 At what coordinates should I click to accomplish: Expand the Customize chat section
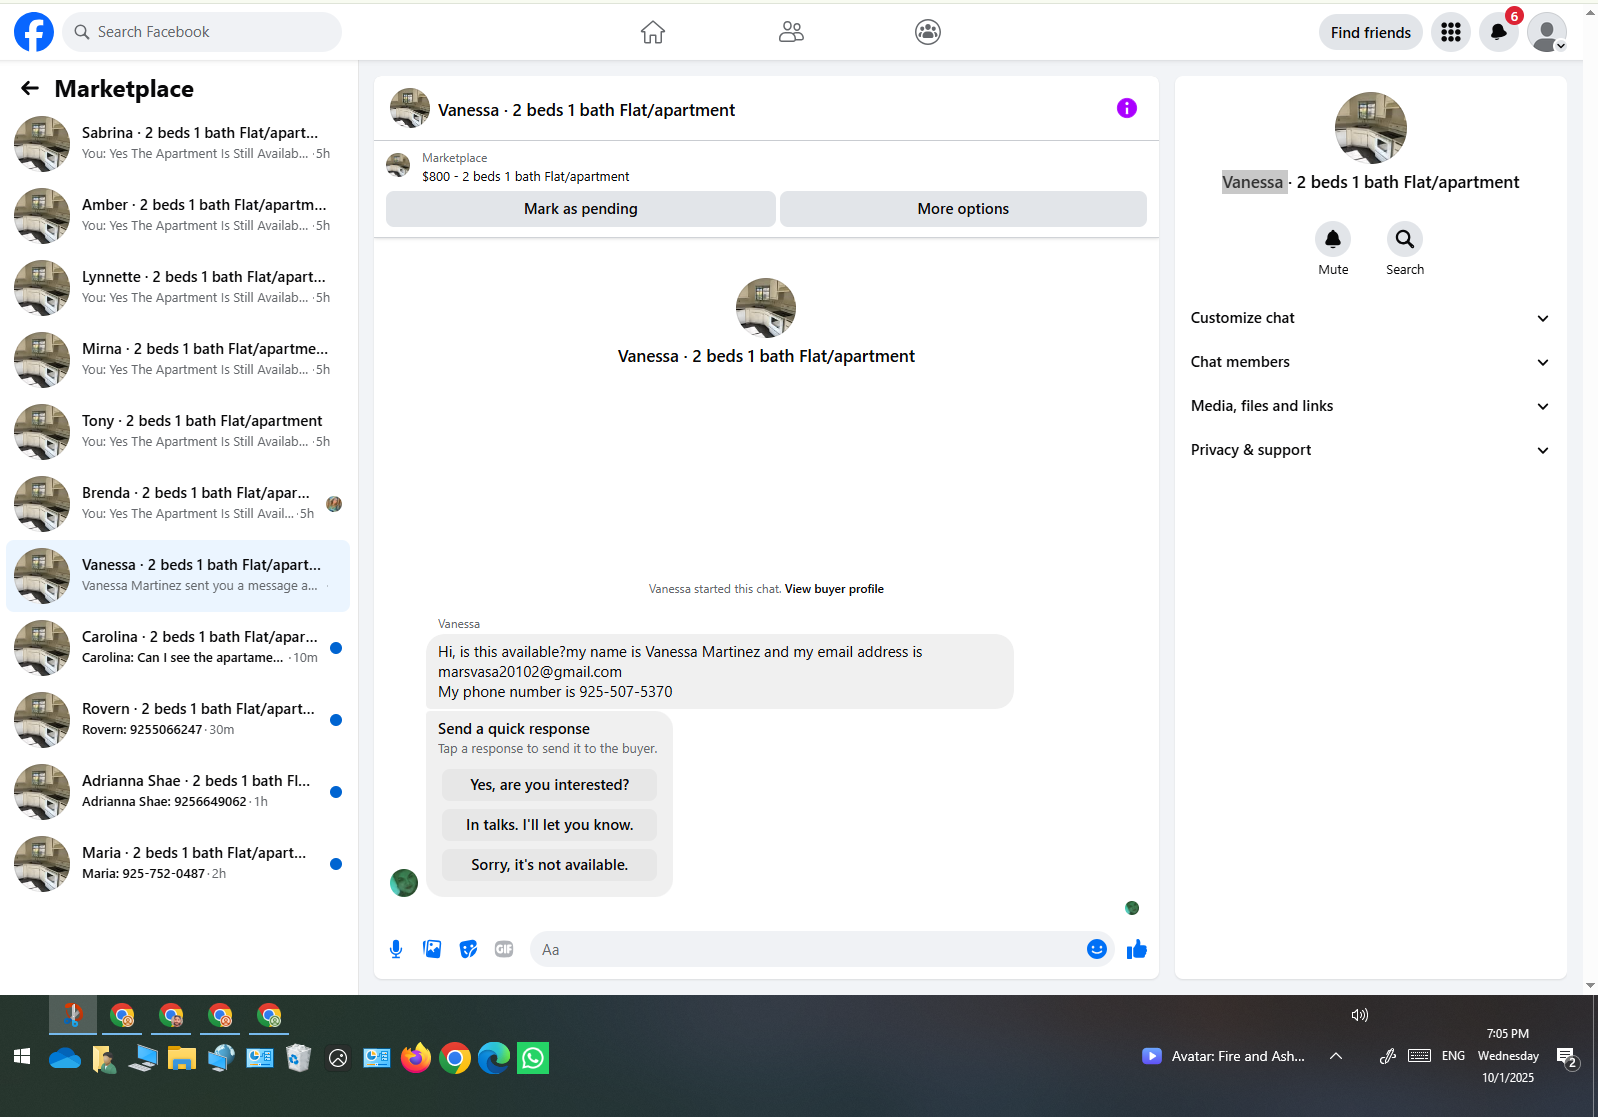(x=1371, y=318)
